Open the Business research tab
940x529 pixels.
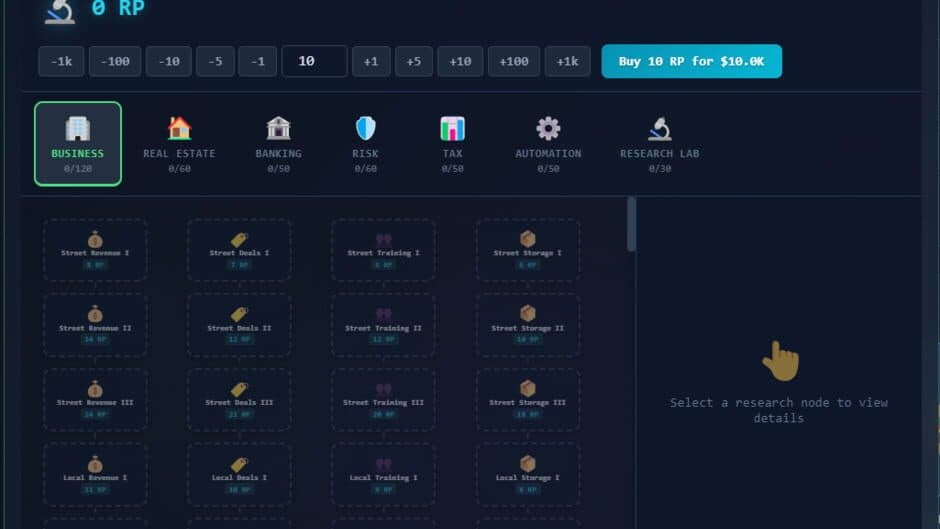[78, 144]
